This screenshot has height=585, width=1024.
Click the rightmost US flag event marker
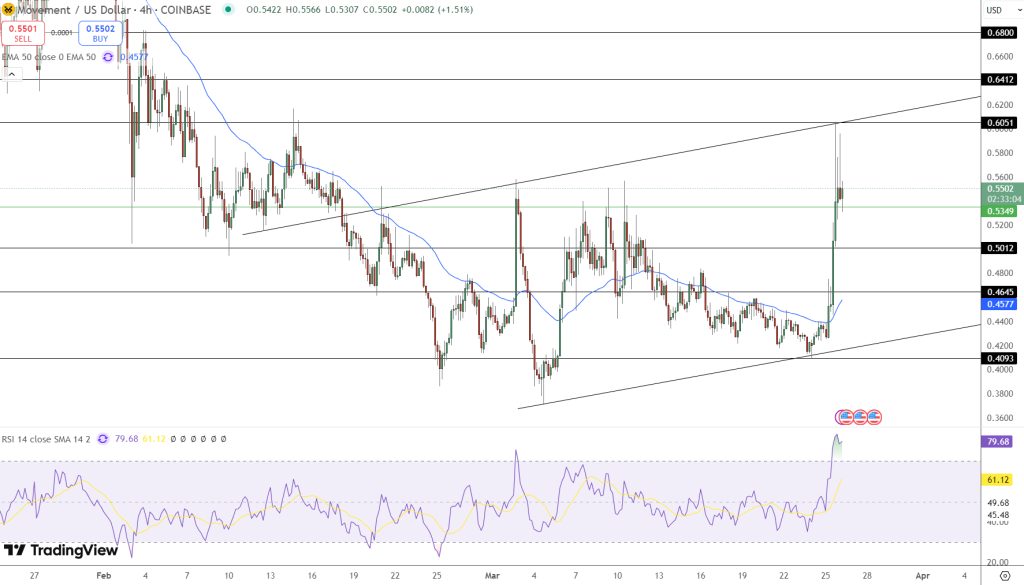click(x=875, y=417)
